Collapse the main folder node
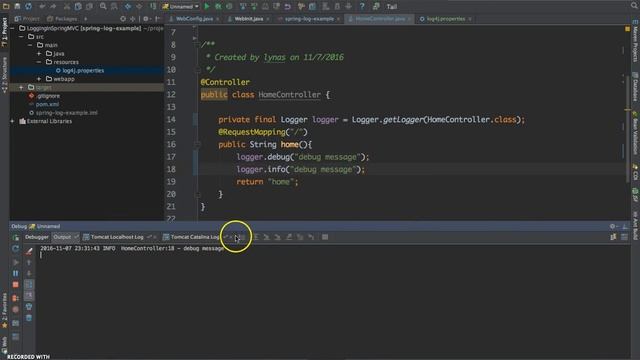 [30, 45]
